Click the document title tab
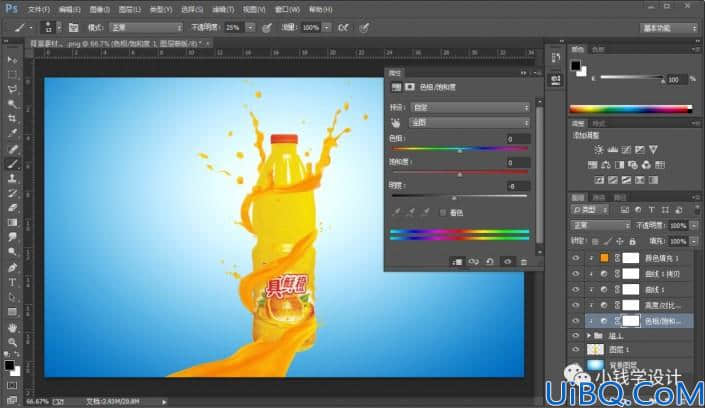The image size is (705, 408). click(x=119, y=43)
